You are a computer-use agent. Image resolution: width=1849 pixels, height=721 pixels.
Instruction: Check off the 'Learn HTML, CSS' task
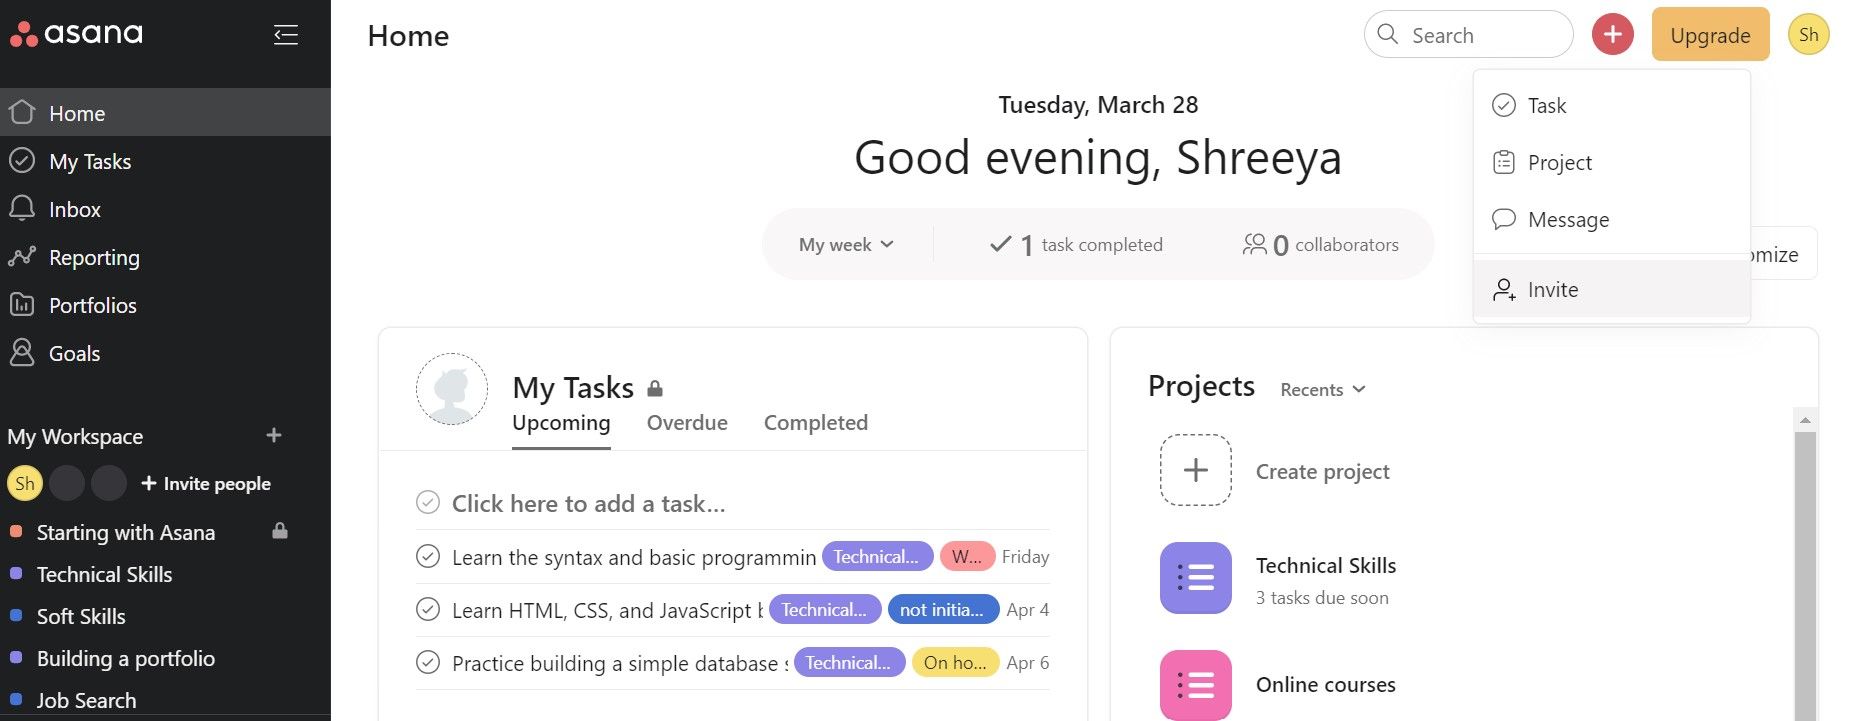[x=428, y=610]
